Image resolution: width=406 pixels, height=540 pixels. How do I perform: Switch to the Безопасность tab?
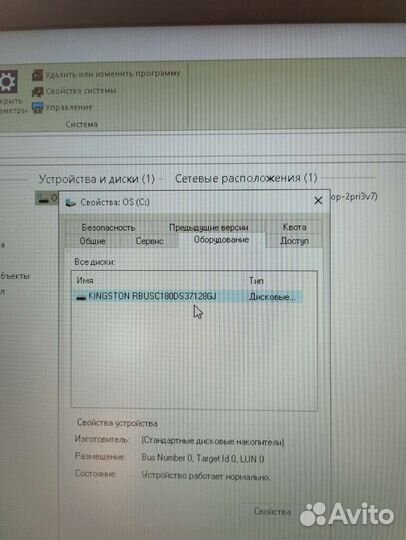tap(108, 228)
